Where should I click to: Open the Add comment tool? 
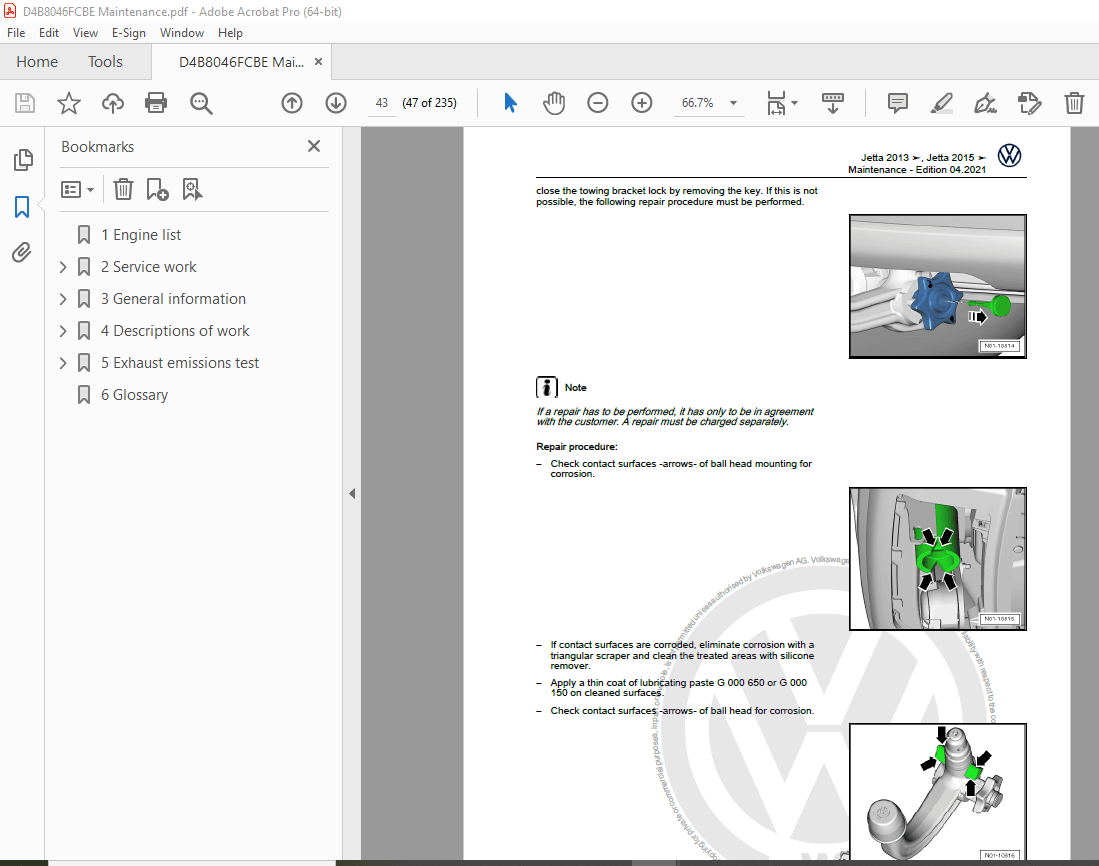(x=898, y=103)
